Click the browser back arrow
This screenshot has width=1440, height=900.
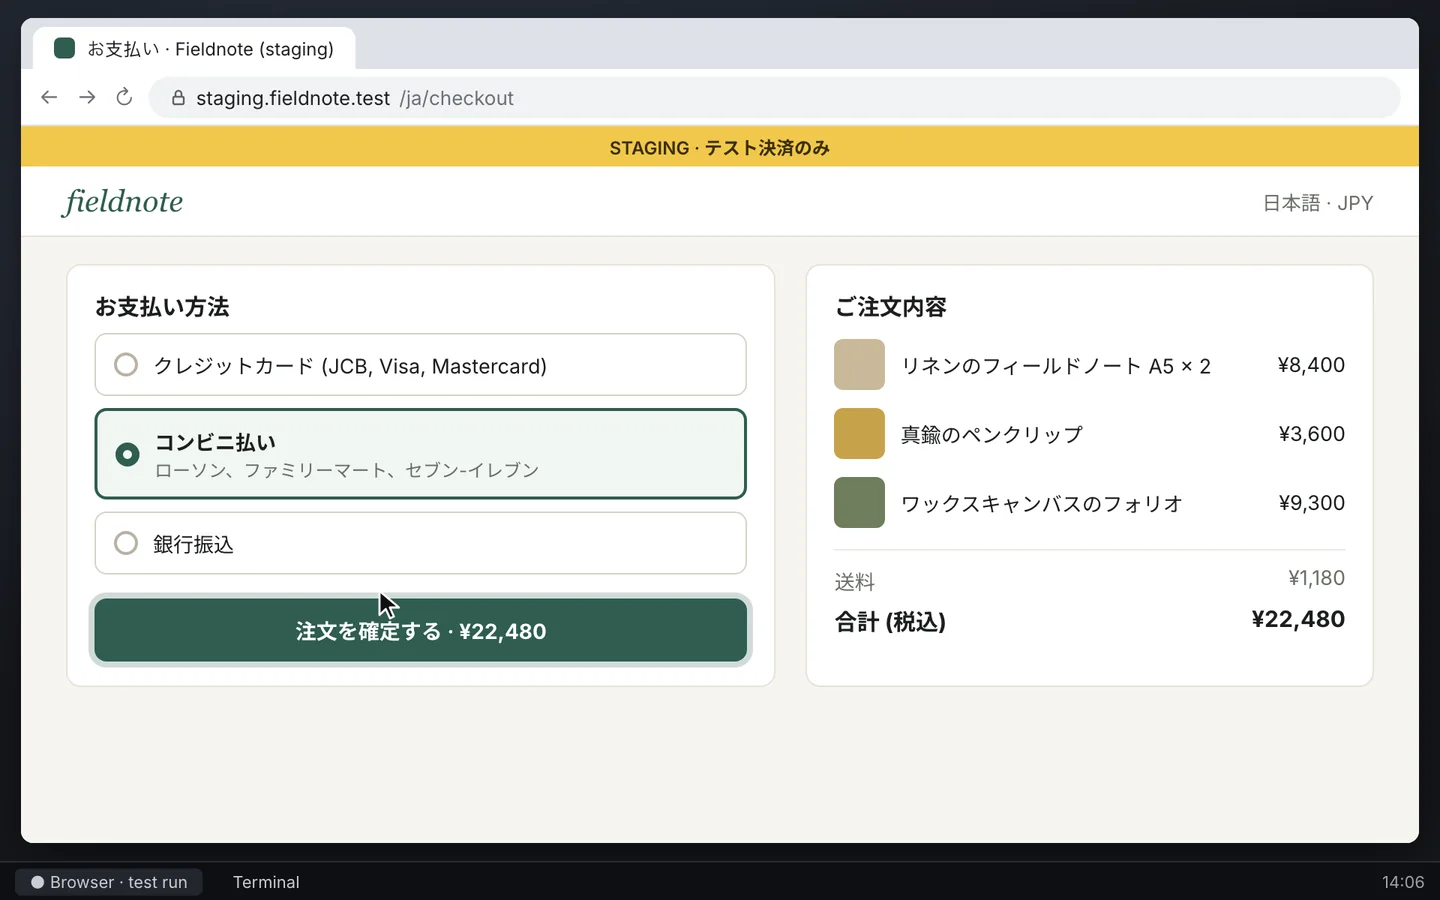[x=49, y=97]
